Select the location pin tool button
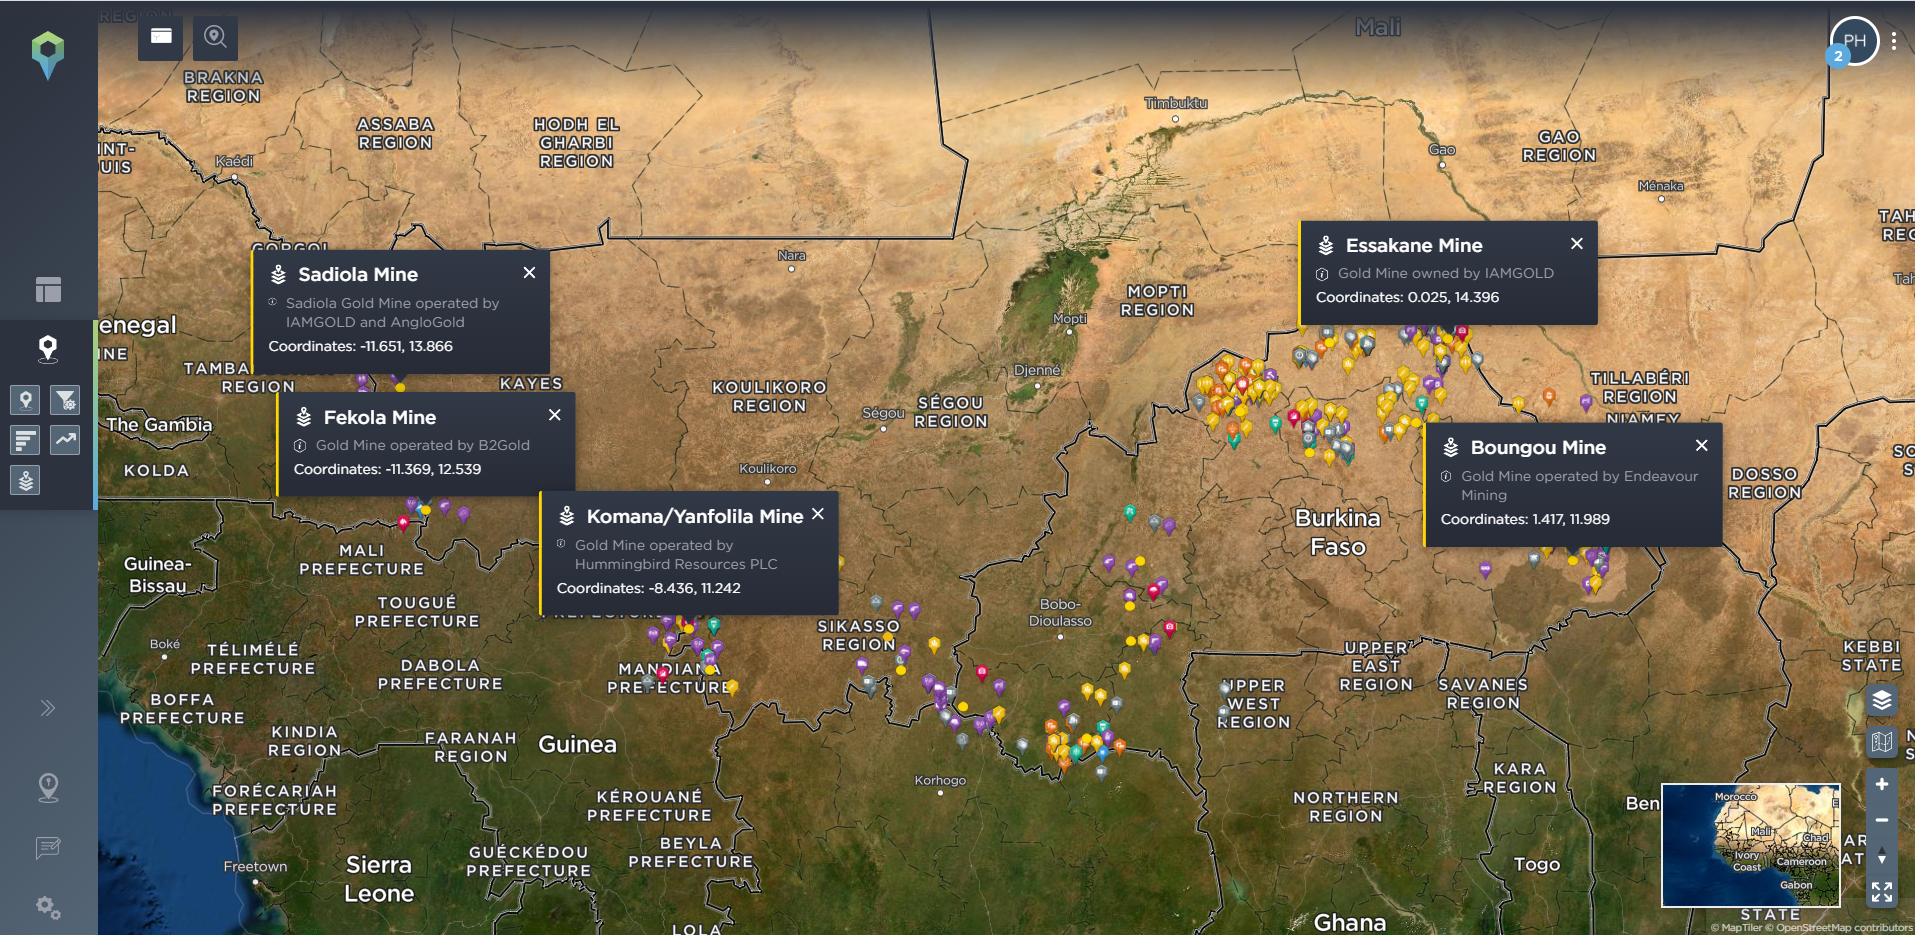Viewport: 1915px width, 935px height. [26, 400]
